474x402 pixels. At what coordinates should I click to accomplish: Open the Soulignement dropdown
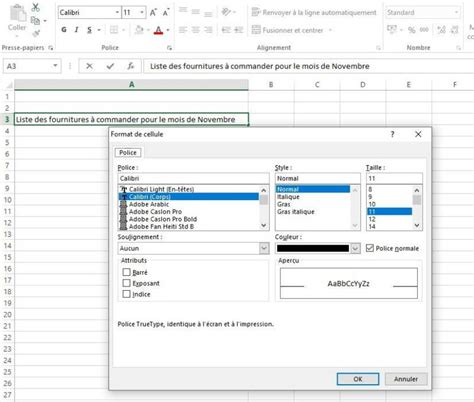(x=264, y=248)
